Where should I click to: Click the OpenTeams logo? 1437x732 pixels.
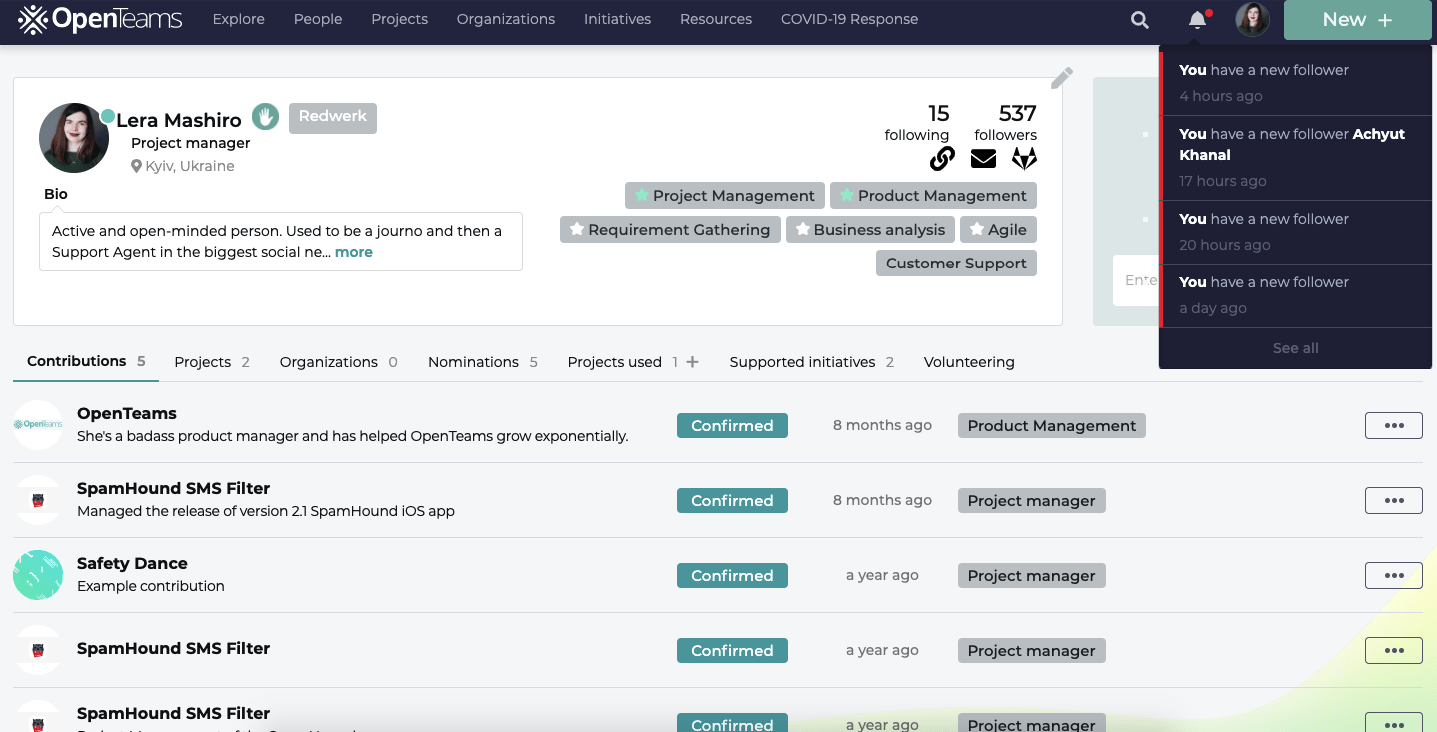coord(100,19)
